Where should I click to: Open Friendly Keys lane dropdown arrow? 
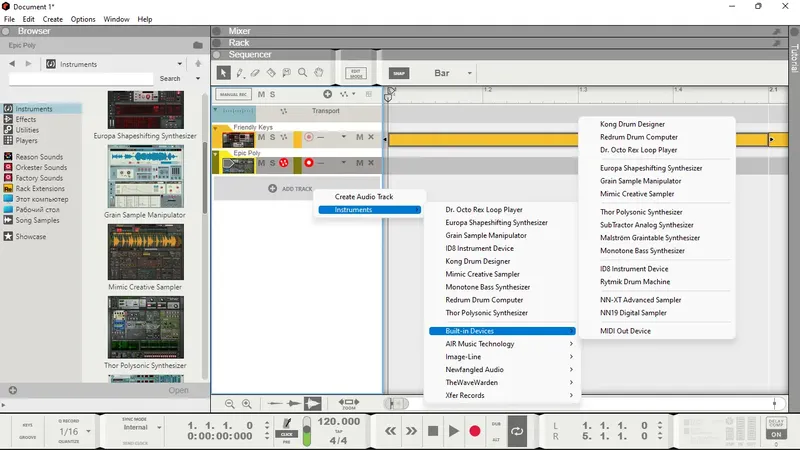click(x=343, y=137)
